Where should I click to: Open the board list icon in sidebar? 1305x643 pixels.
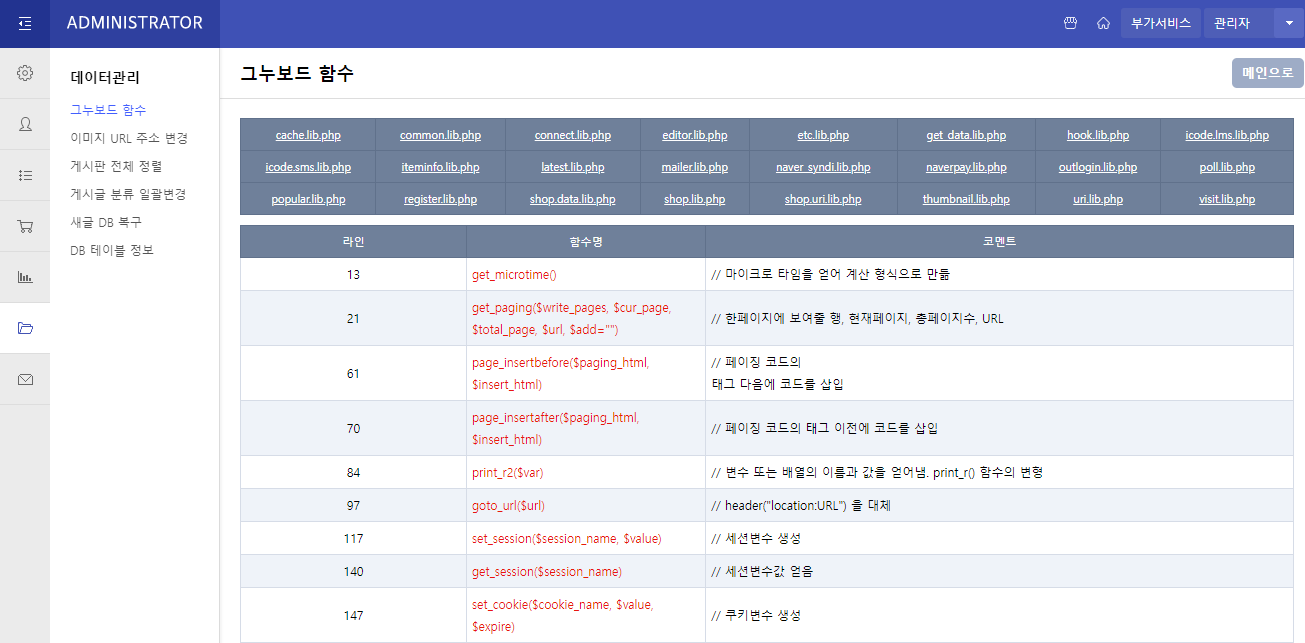coord(25,175)
